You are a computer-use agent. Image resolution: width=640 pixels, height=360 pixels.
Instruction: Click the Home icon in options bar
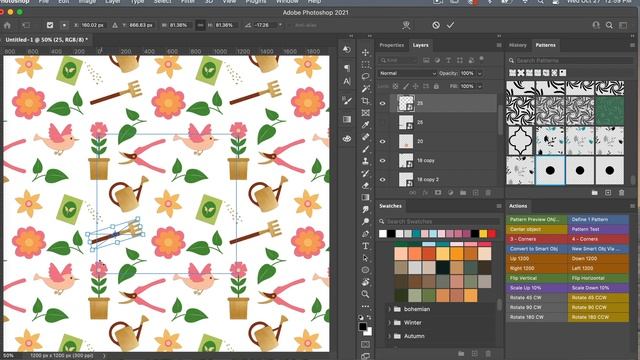[x=7, y=25]
